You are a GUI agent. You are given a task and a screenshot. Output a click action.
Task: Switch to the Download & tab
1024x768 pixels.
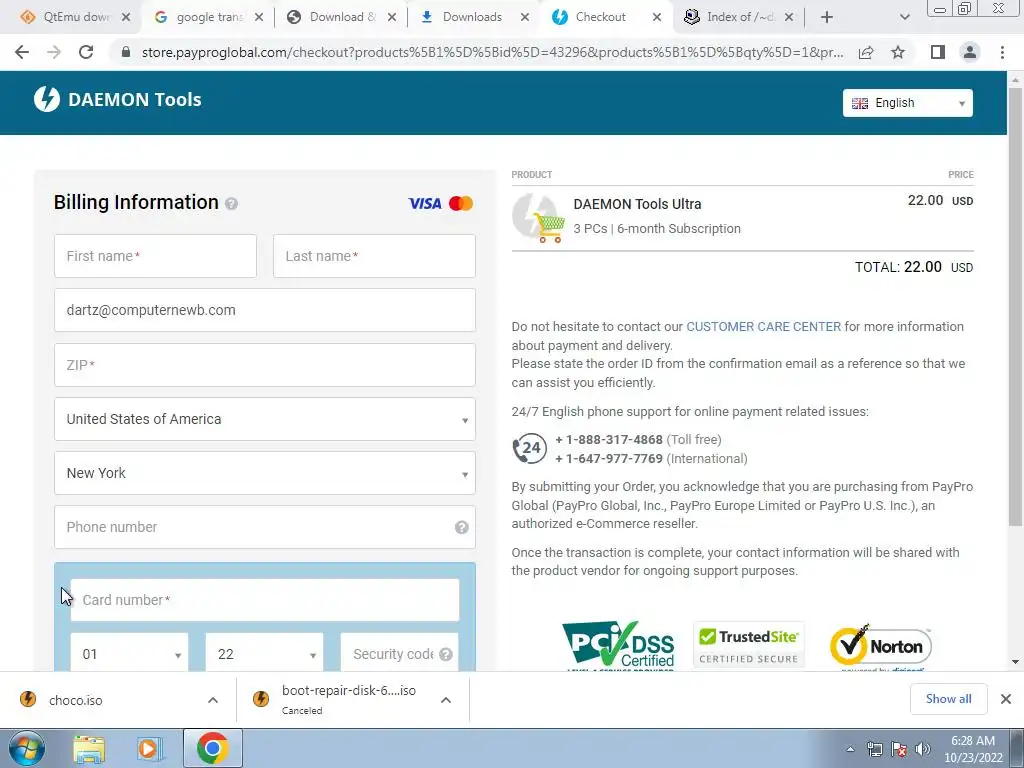point(334,17)
